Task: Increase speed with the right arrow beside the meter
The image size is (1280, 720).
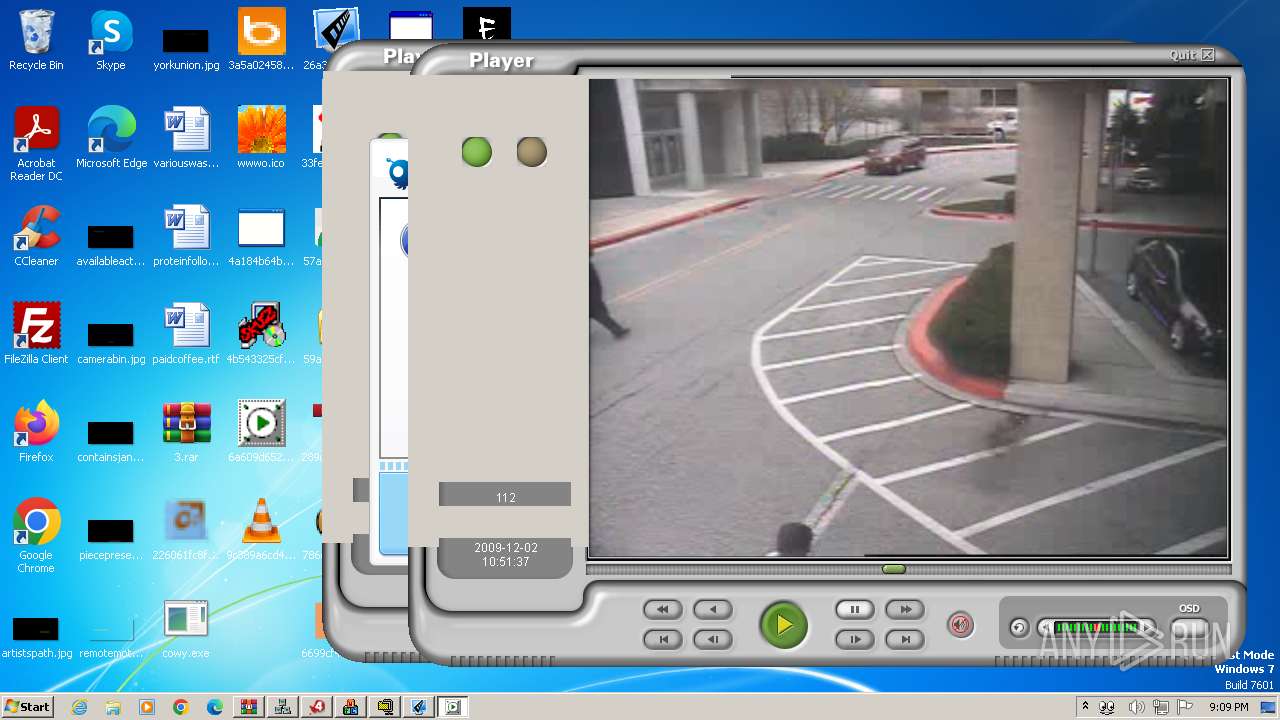Action: tap(1148, 628)
